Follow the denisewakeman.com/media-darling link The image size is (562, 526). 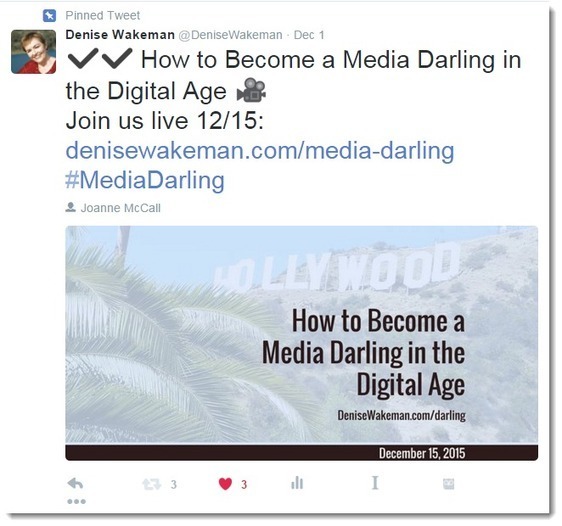[x=260, y=150]
